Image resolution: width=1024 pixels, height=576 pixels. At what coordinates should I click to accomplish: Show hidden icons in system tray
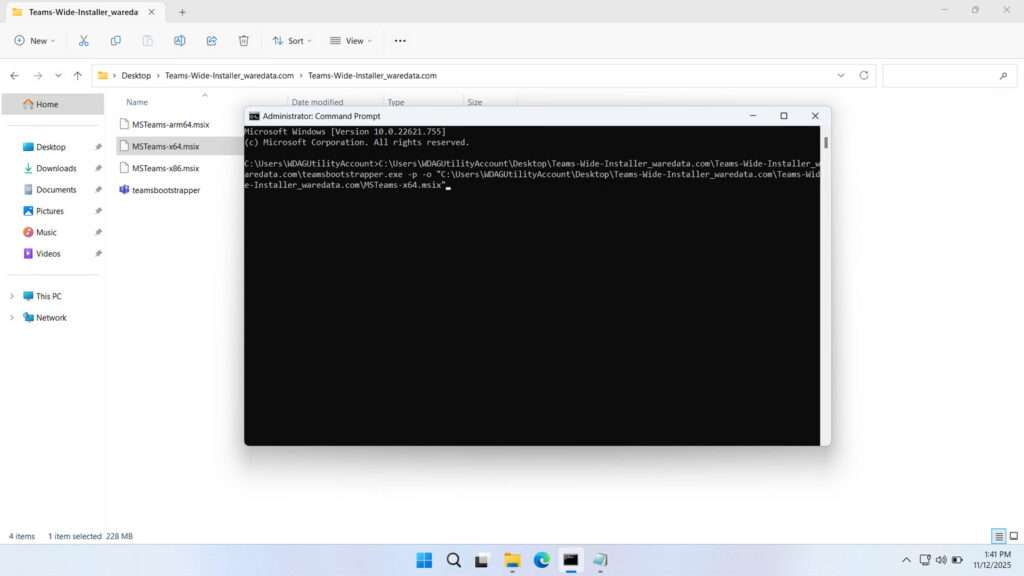click(x=905, y=560)
